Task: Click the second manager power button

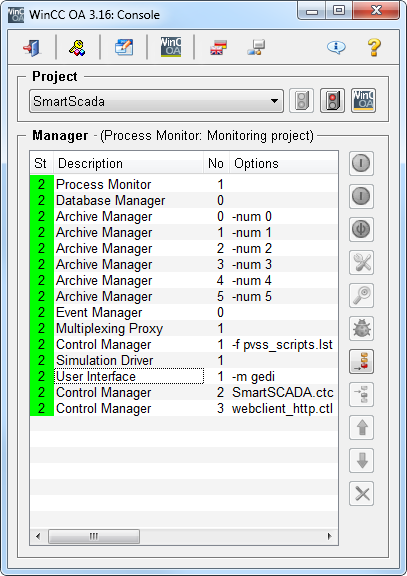Action: [x=361, y=196]
